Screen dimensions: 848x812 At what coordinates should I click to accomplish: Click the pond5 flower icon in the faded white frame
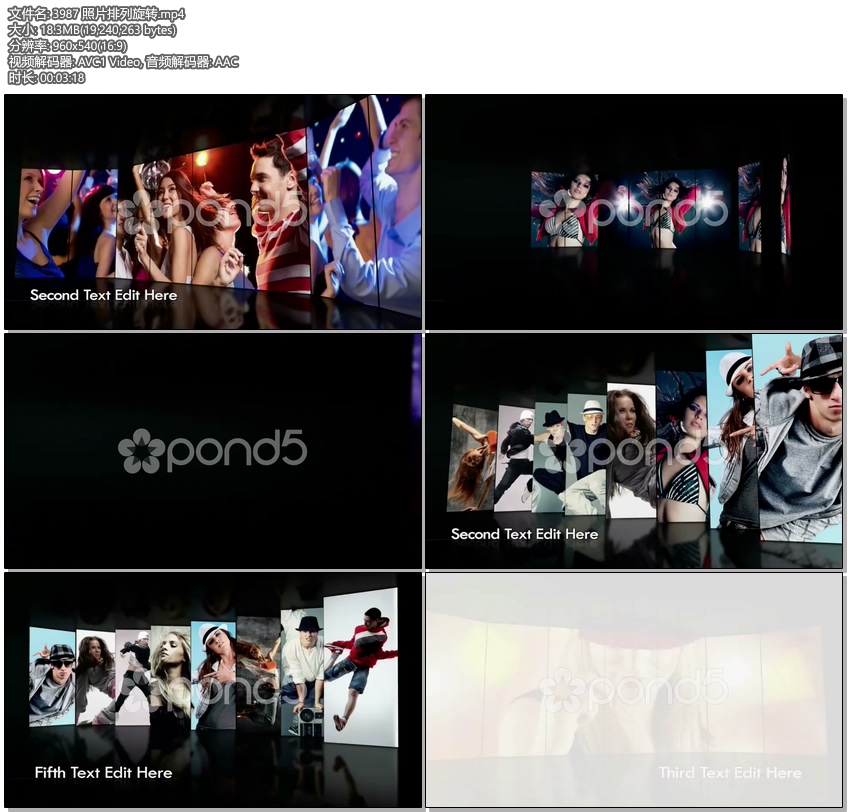pos(561,690)
